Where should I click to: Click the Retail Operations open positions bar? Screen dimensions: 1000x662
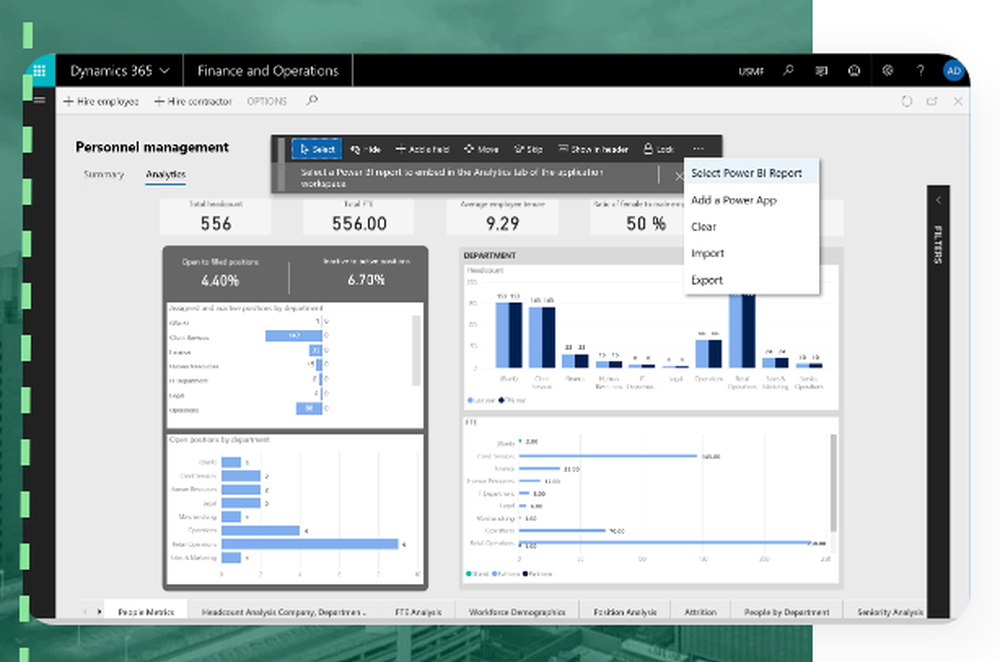tap(310, 544)
